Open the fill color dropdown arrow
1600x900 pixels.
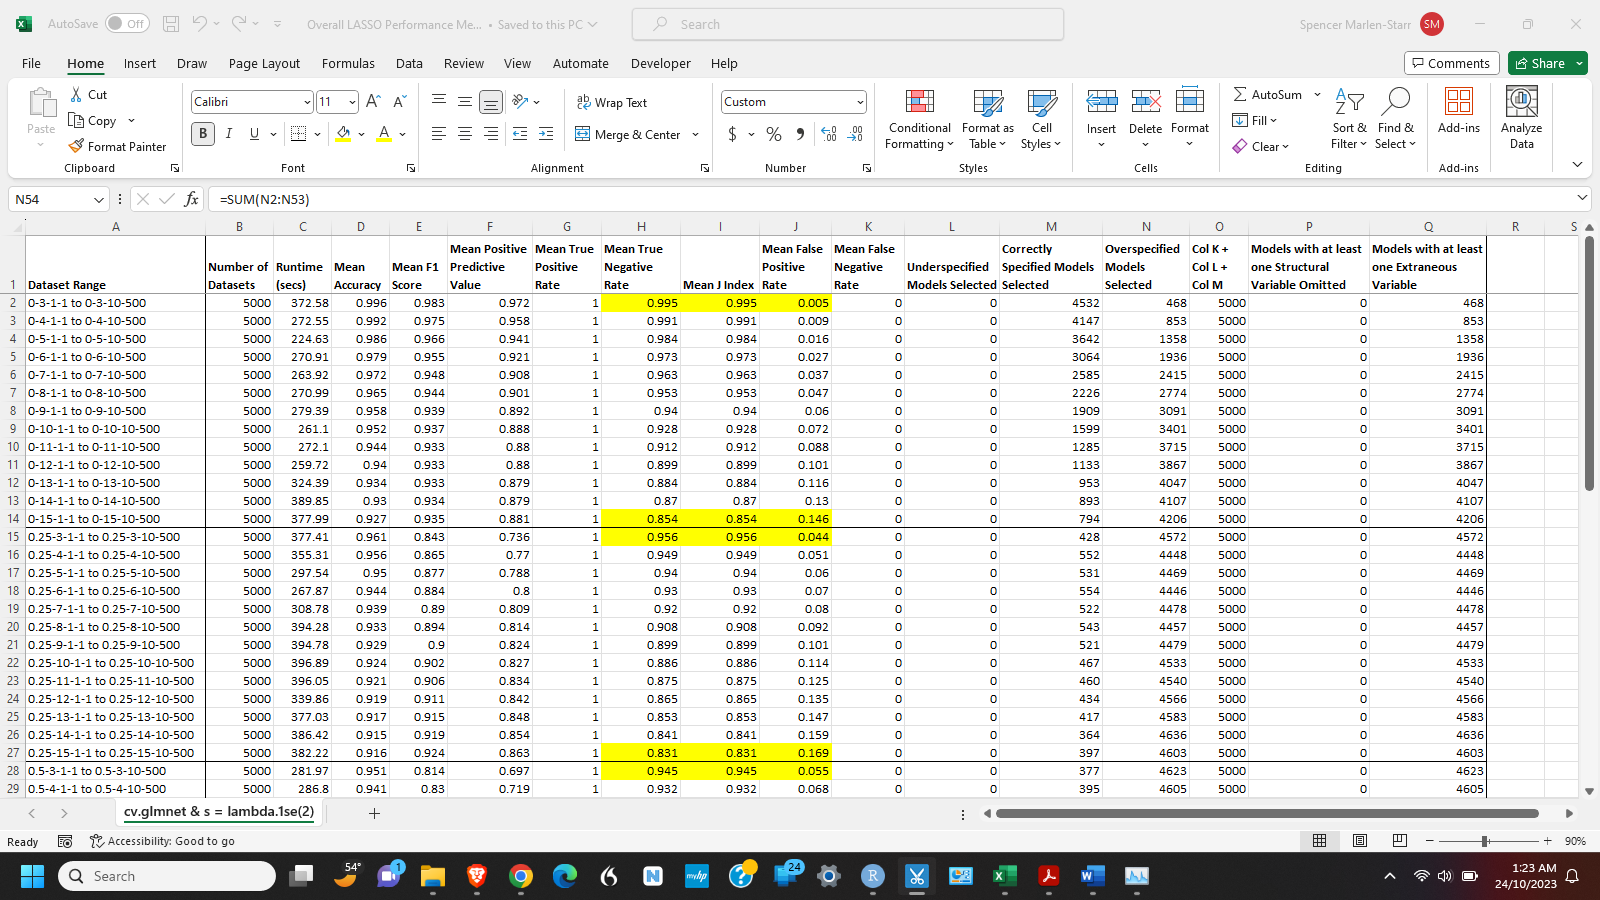pyautogui.click(x=361, y=134)
